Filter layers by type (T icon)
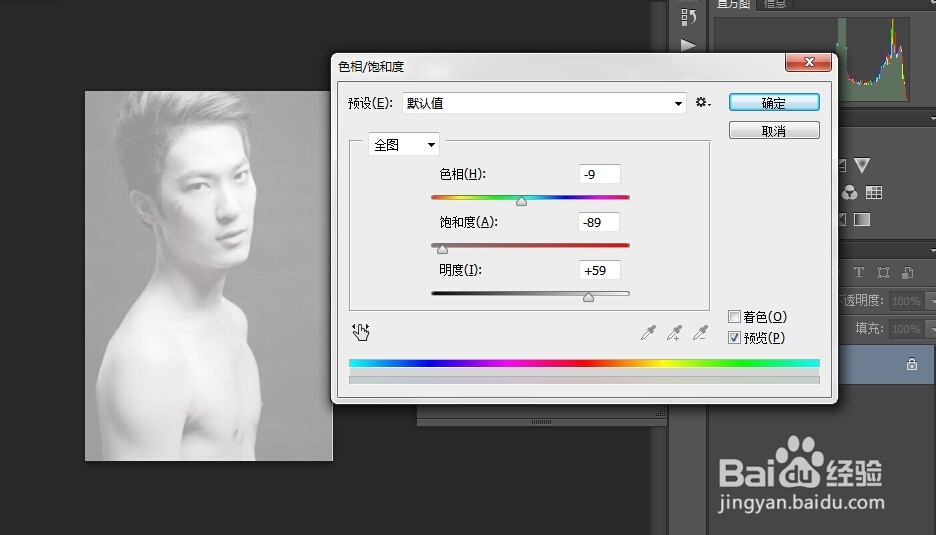The width and height of the screenshot is (936, 535). point(858,272)
